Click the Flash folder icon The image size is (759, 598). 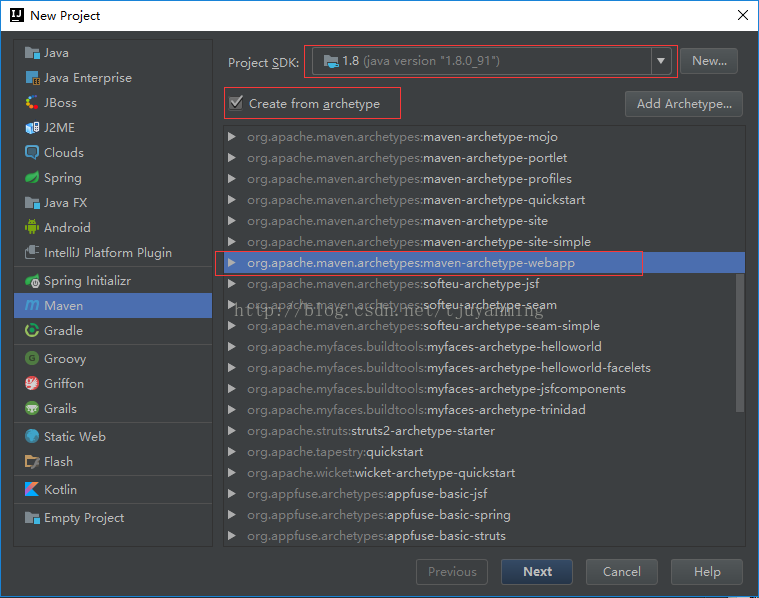point(32,462)
